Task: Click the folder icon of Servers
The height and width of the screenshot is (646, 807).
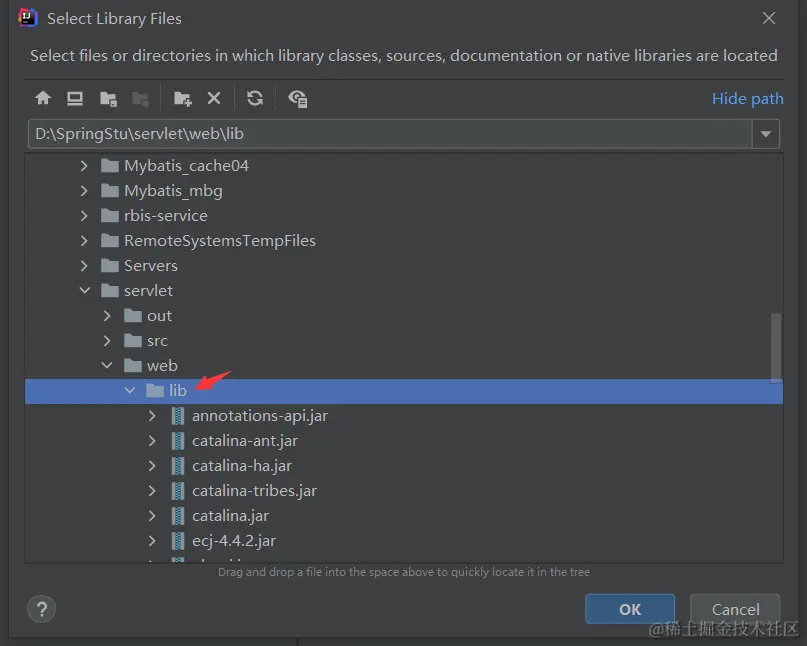Action: tap(110, 266)
